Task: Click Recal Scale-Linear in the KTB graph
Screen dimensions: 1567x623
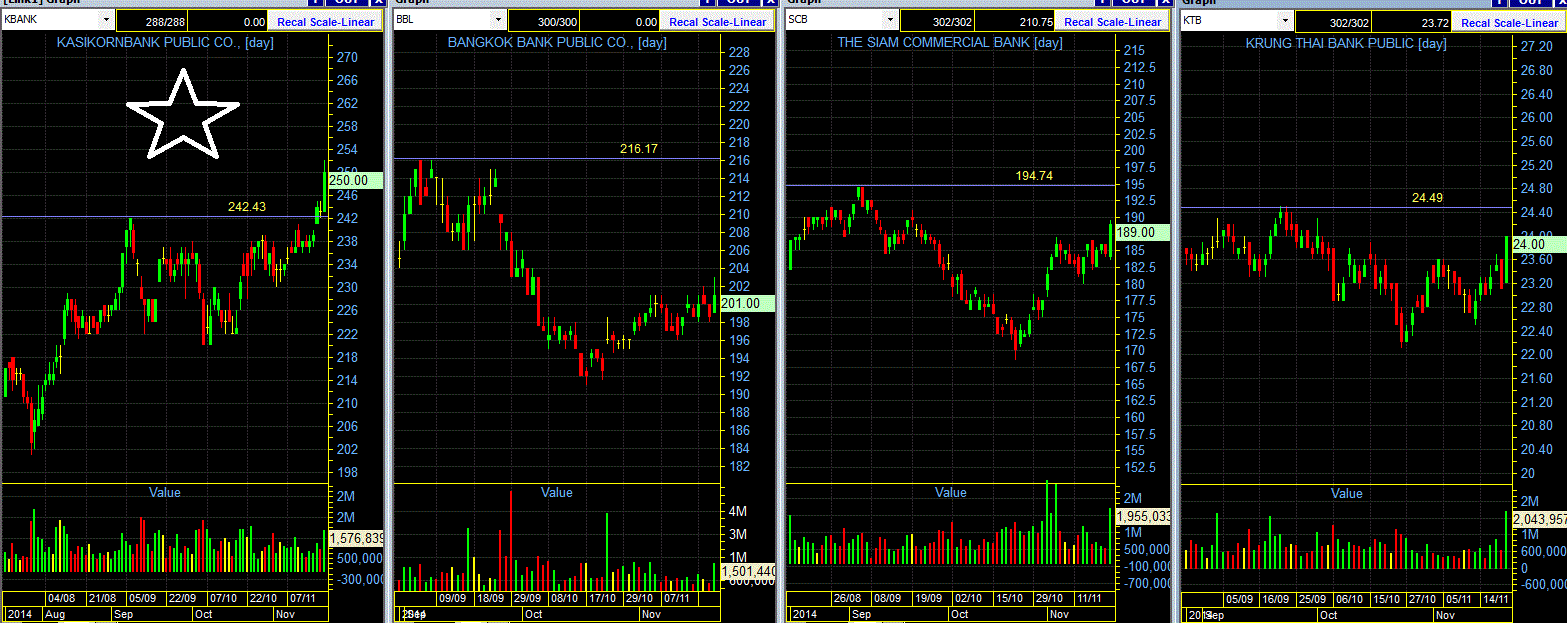Action: [1509, 22]
